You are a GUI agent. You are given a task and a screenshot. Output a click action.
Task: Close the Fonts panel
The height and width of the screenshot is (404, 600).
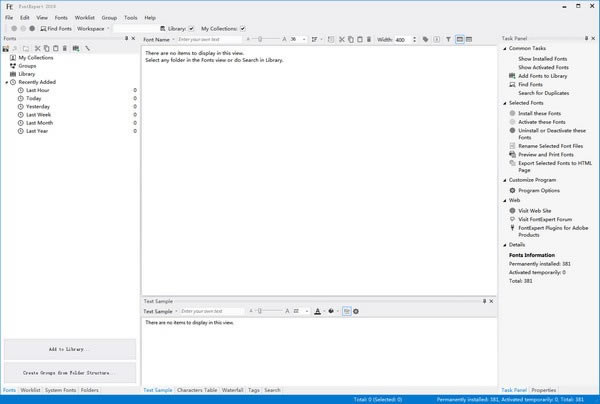(133, 38)
